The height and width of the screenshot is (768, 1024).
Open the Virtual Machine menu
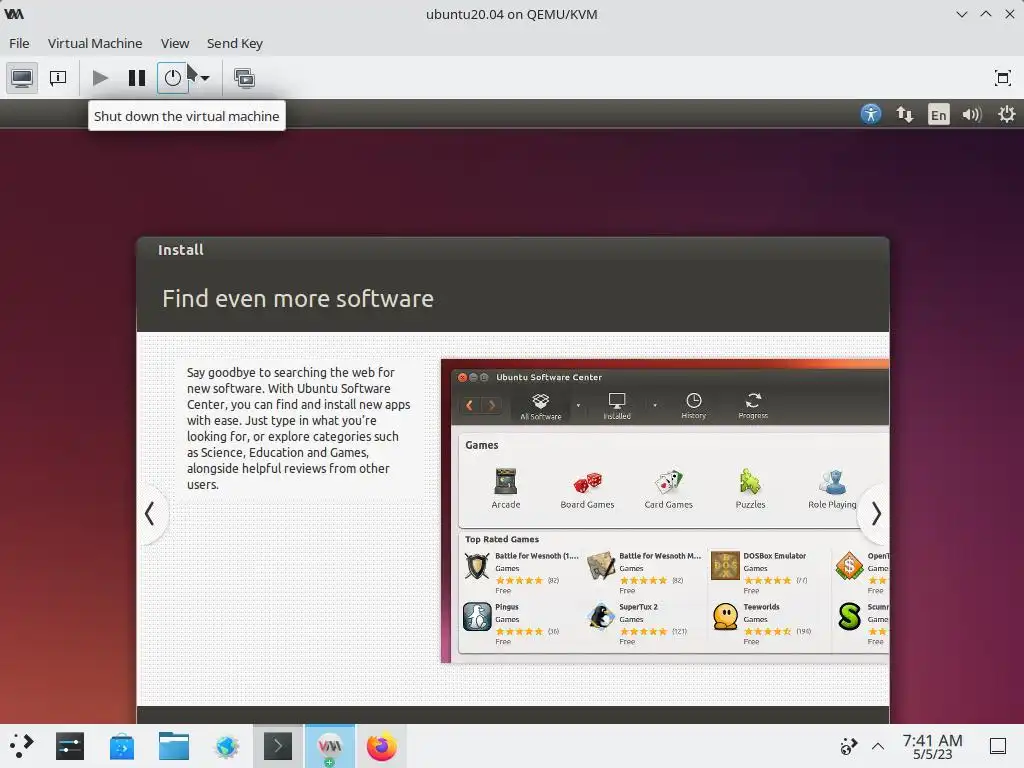tap(95, 43)
